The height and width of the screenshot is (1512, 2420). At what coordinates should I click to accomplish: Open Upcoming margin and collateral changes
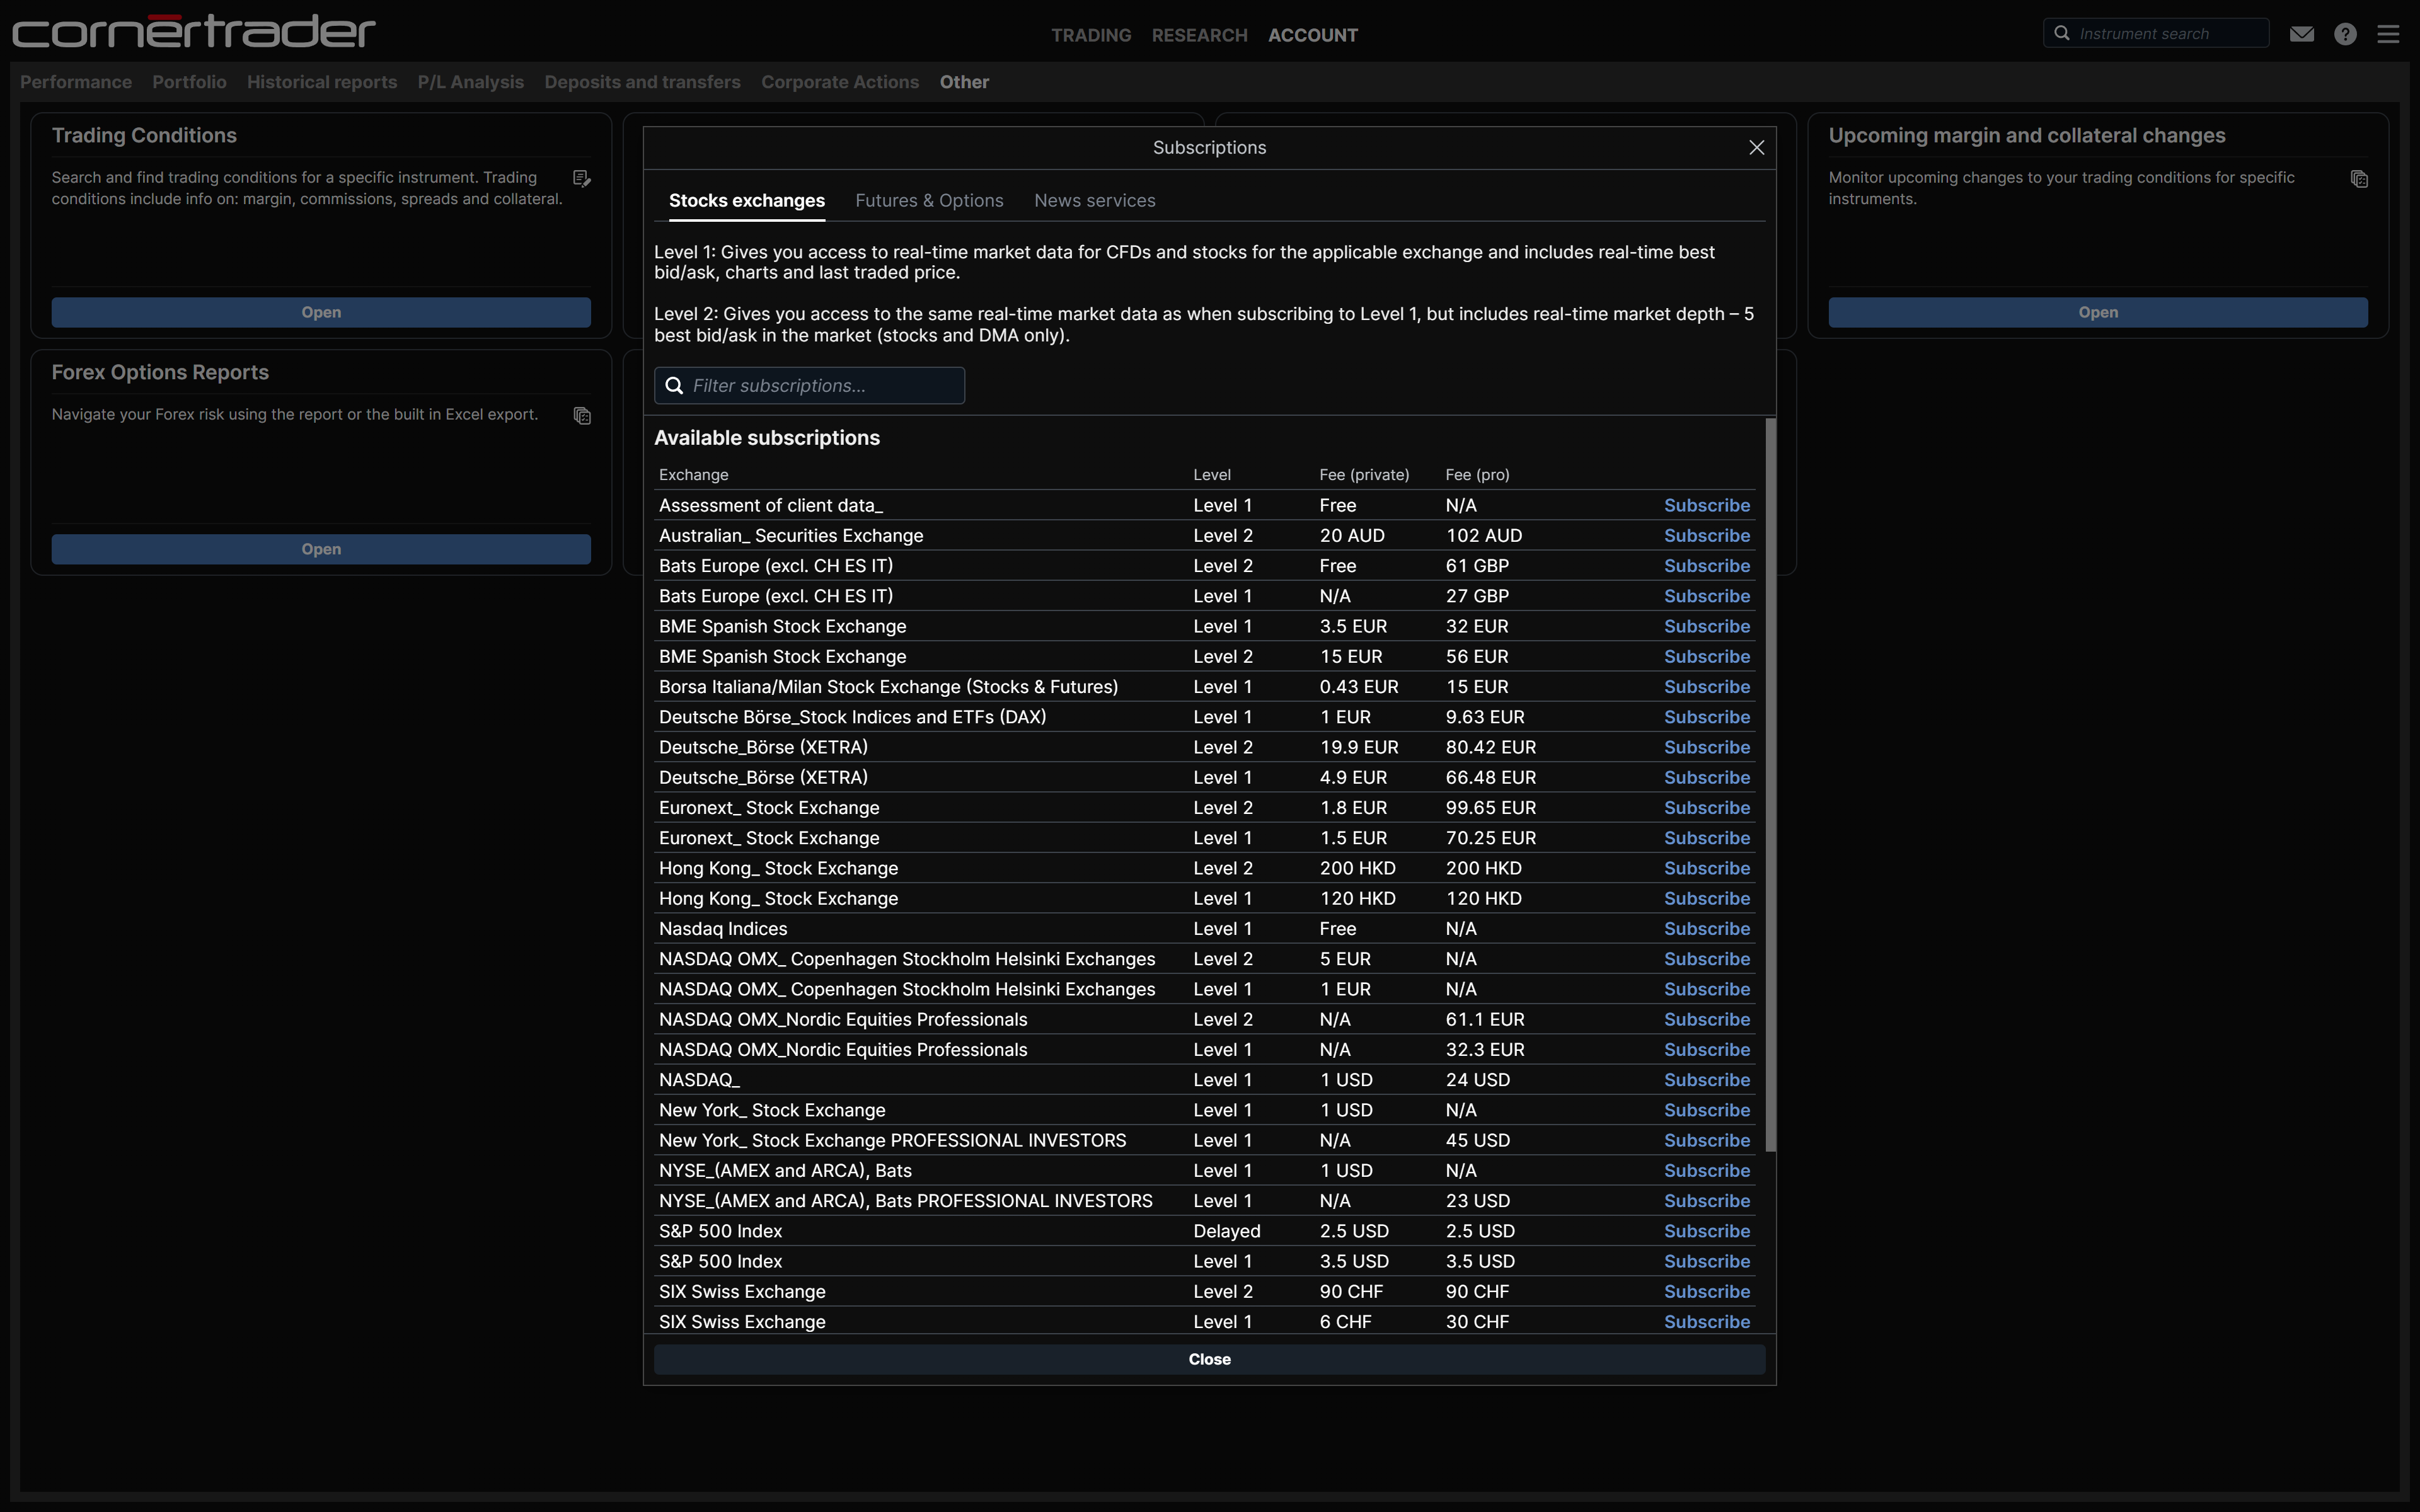(2098, 312)
